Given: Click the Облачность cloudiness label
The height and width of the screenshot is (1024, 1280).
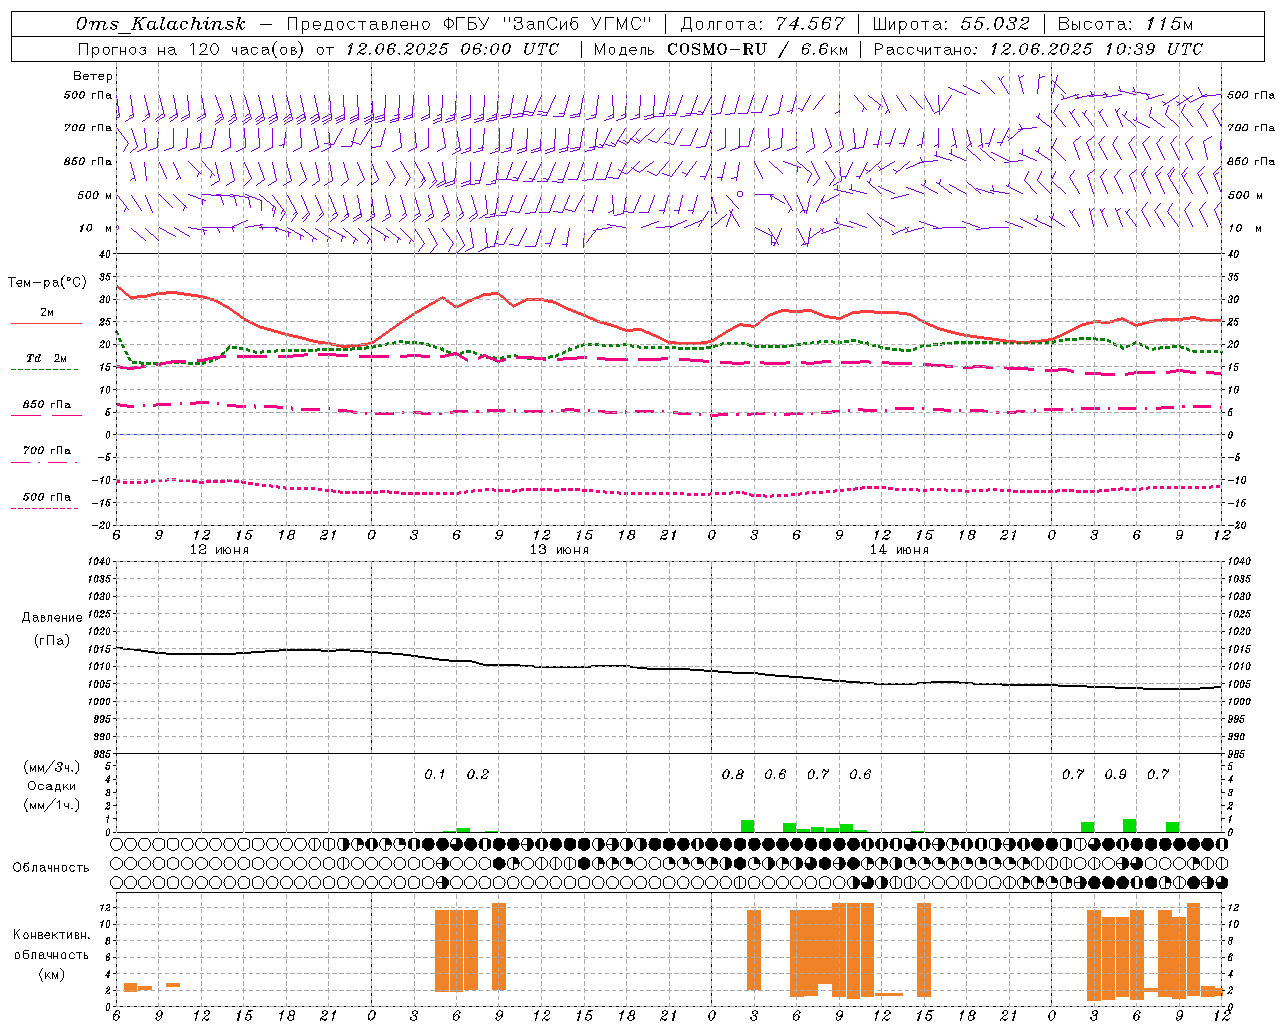Looking at the screenshot, I should click(51, 868).
